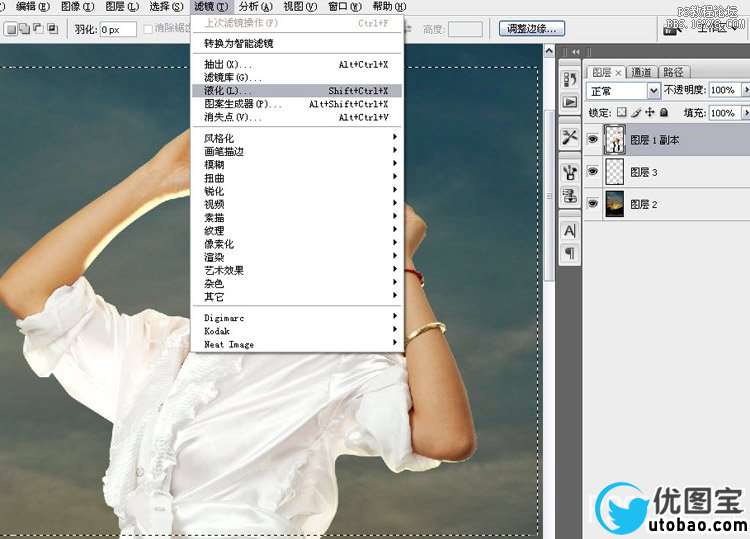Open the 图像 menu
Screen dimensions: 750x539
coord(77,7)
